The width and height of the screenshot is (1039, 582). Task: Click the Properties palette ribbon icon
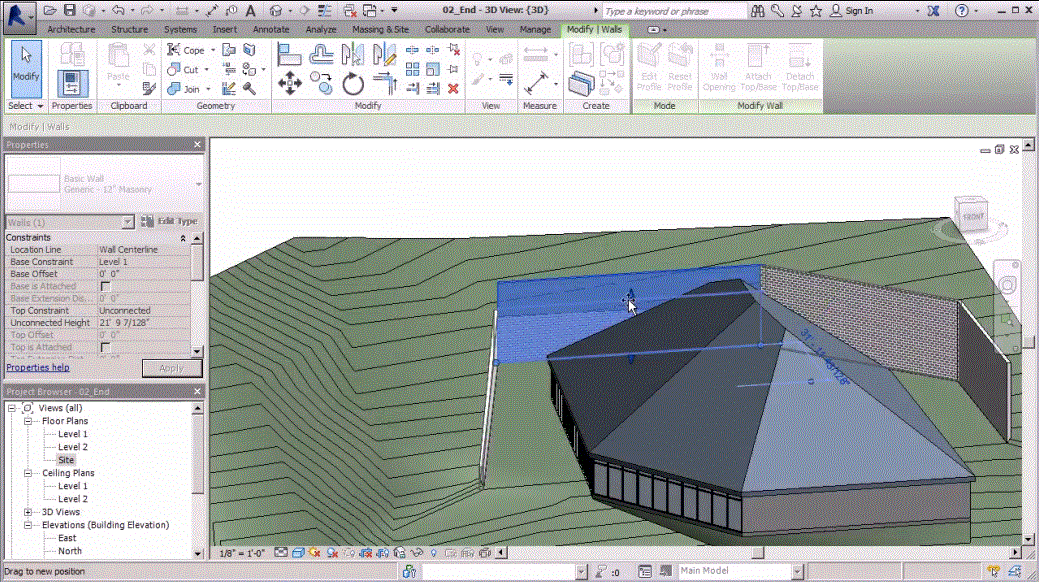click(72, 84)
